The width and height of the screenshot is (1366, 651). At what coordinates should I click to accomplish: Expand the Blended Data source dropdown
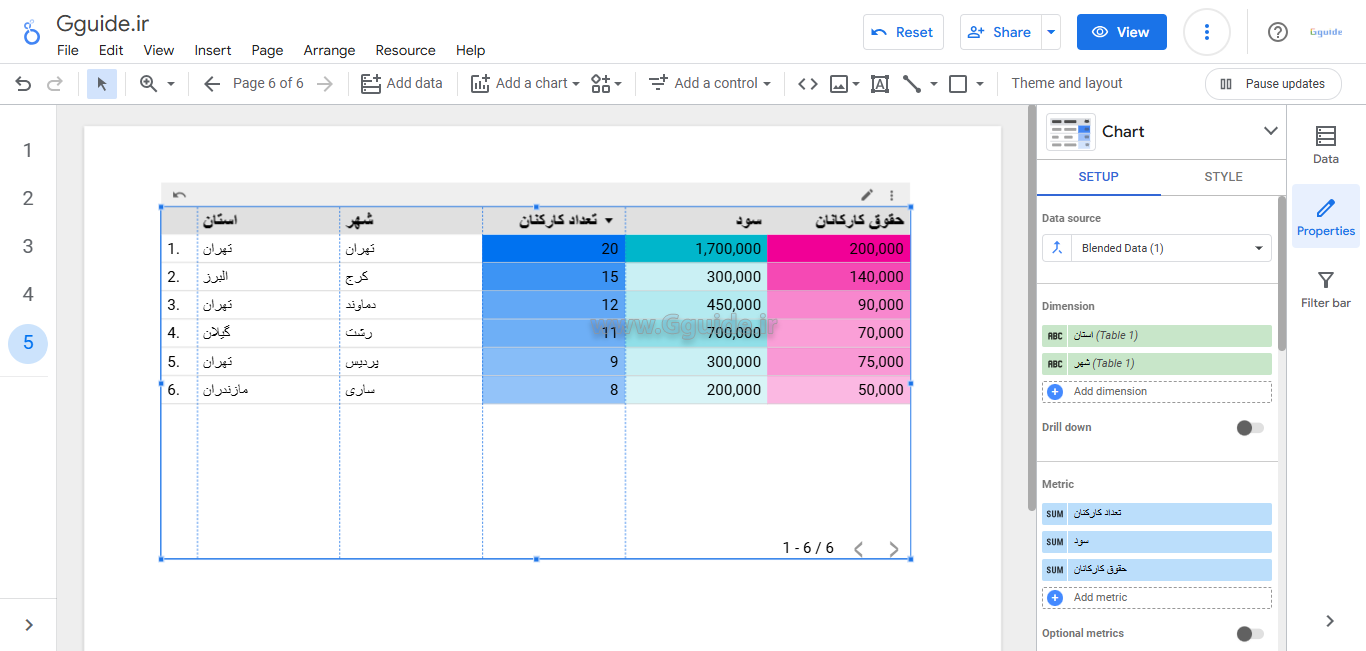coord(1257,248)
